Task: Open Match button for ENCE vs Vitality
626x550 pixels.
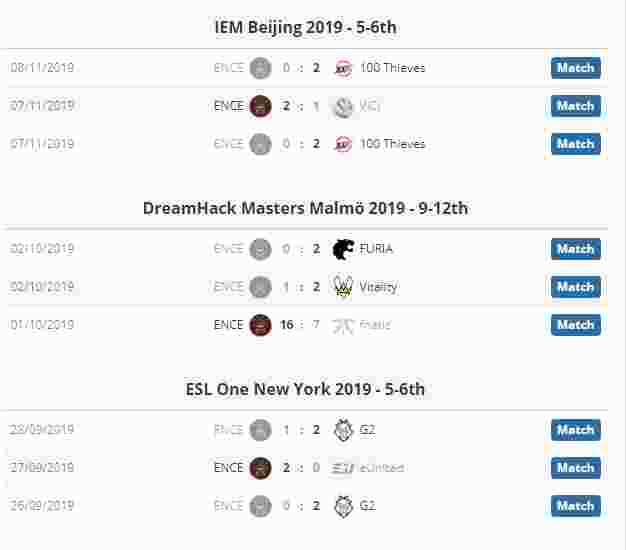Action: tap(576, 287)
